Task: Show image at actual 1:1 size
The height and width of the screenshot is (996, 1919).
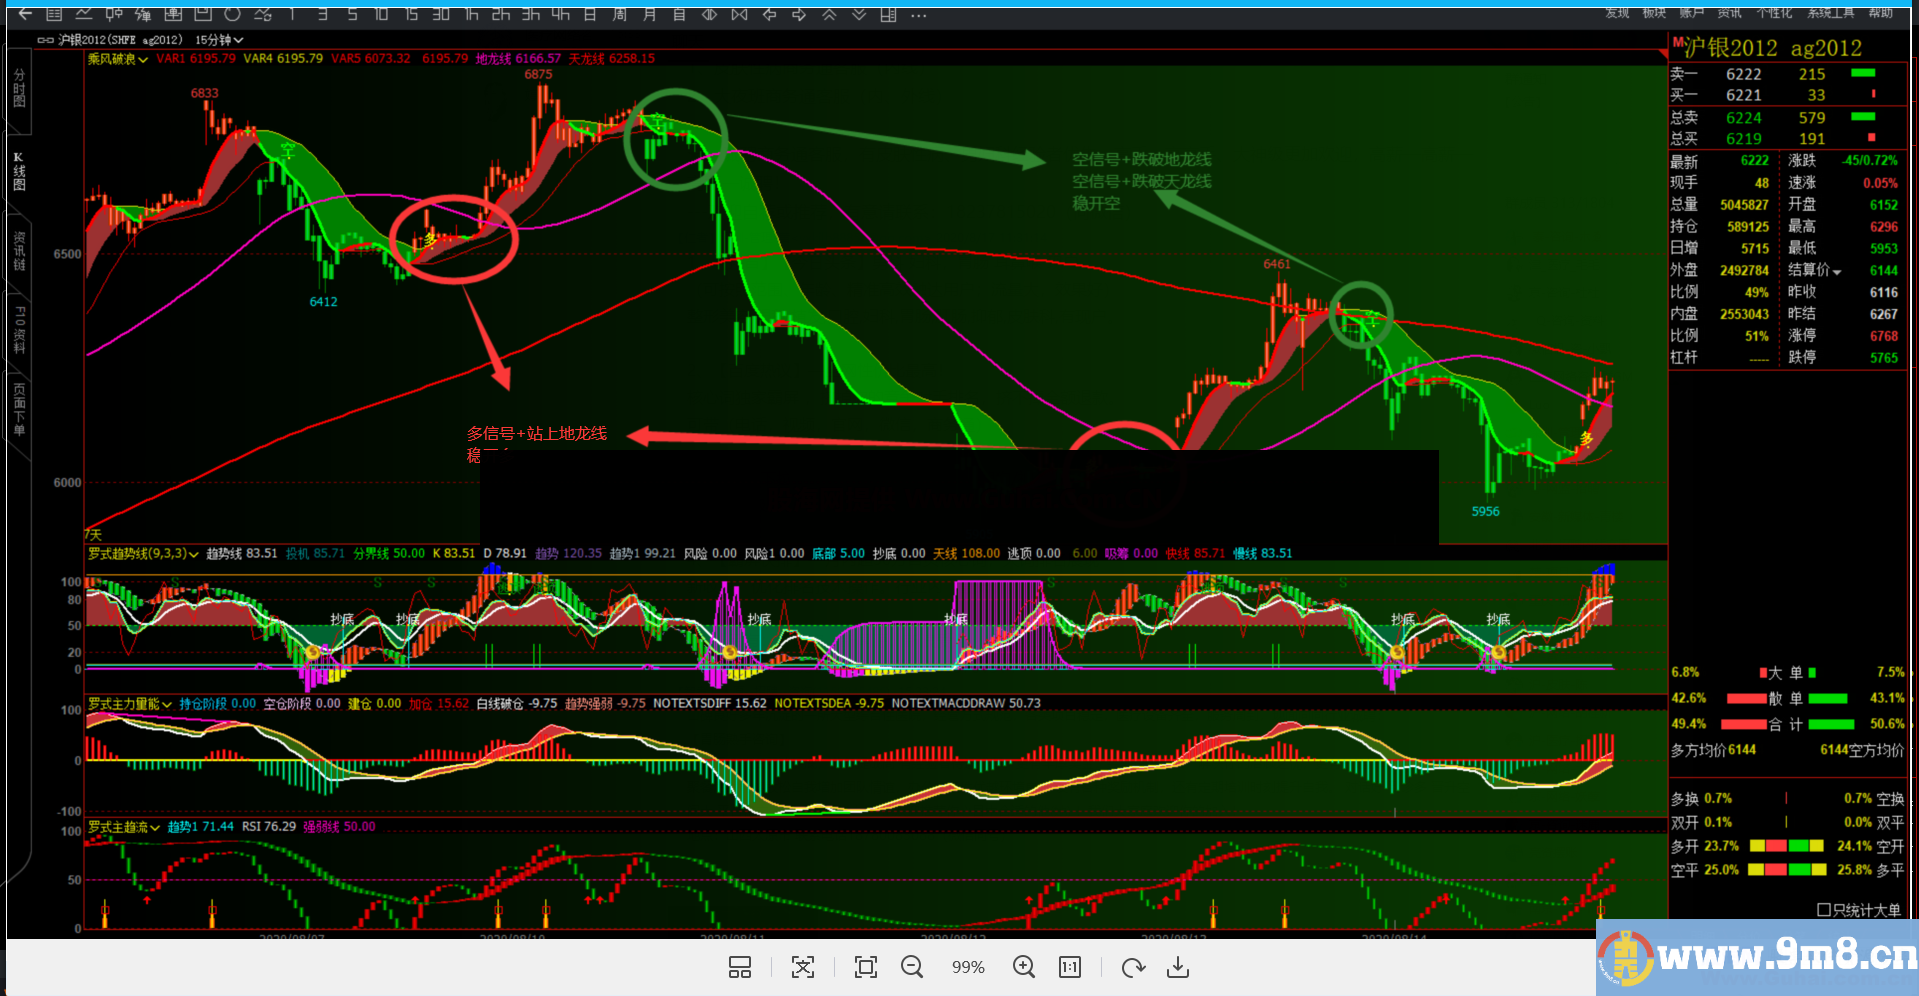Action: pos(1070,967)
